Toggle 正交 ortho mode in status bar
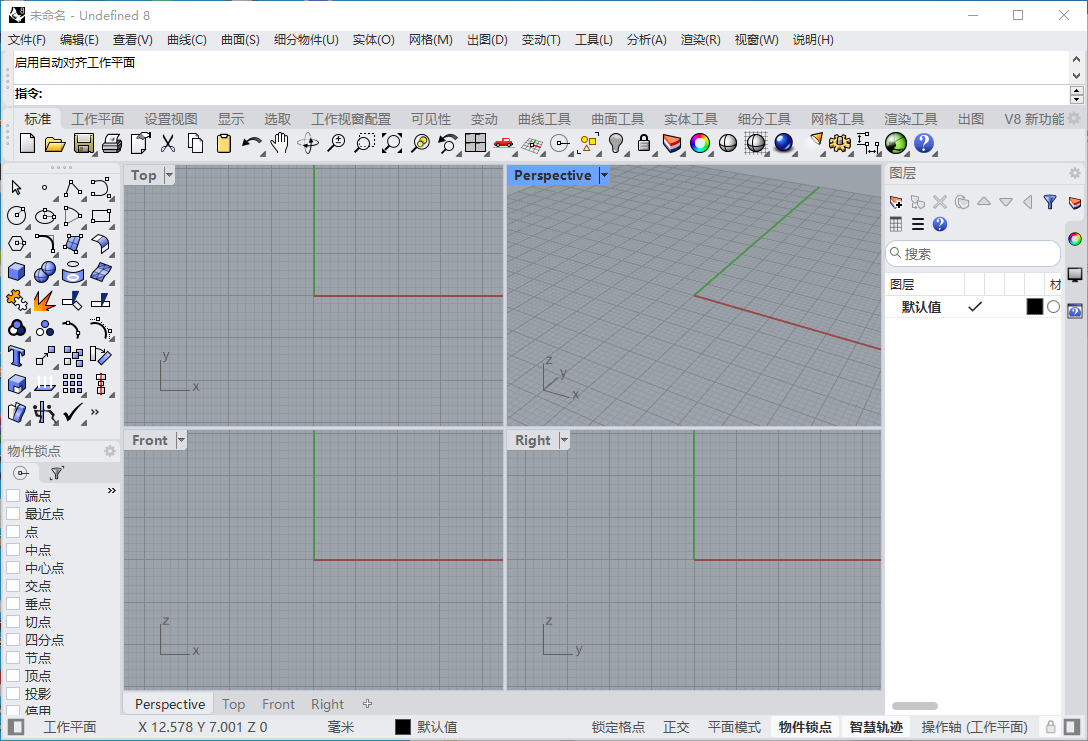 (x=676, y=726)
